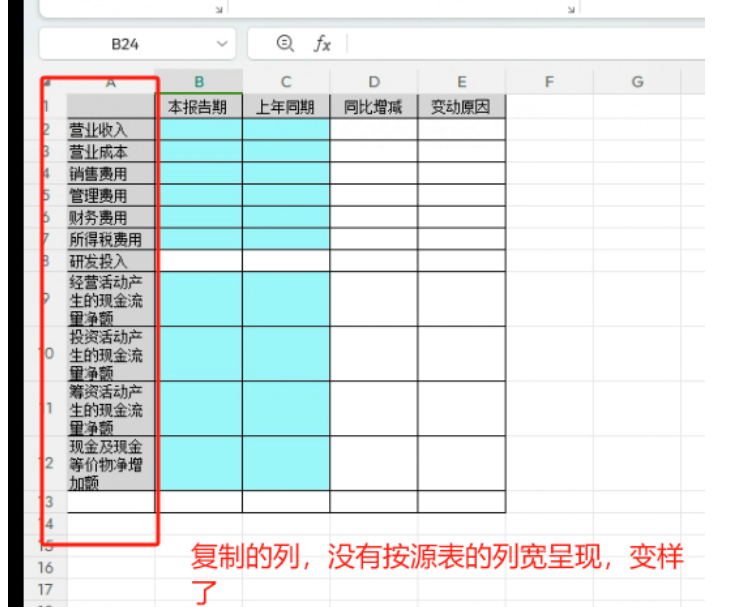Select the '经营活动产生的现金流量净额' cell
744x607 pixels.
(x=111, y=299)
